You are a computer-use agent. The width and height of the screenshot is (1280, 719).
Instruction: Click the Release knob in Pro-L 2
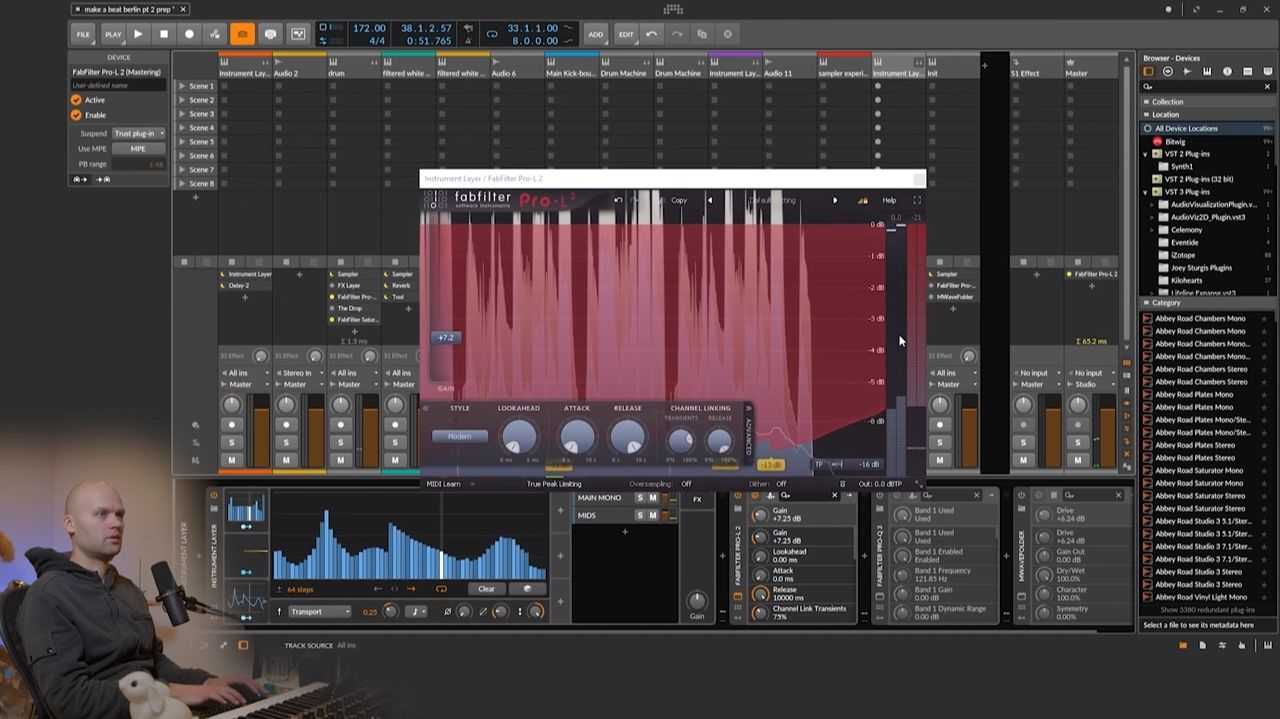pyautogui.click(x=627, y=437)
